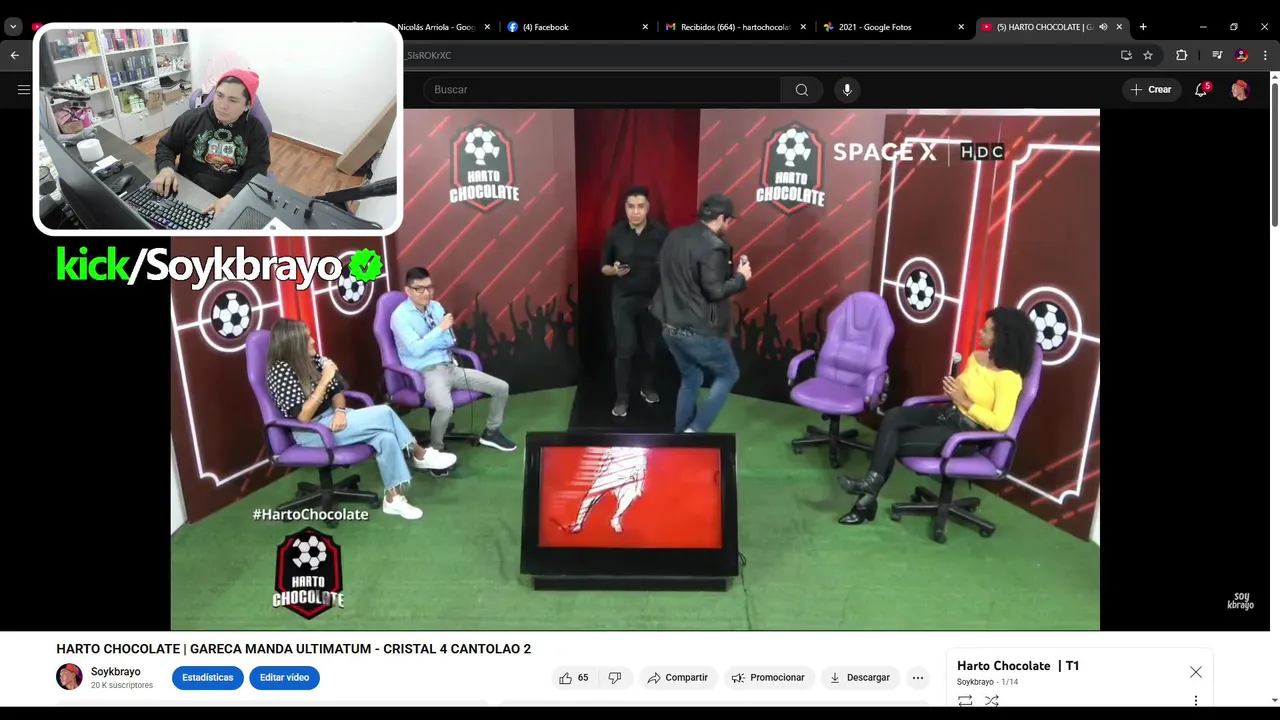
Task: Open the Crear create menu
Action: pos(1151,90)
